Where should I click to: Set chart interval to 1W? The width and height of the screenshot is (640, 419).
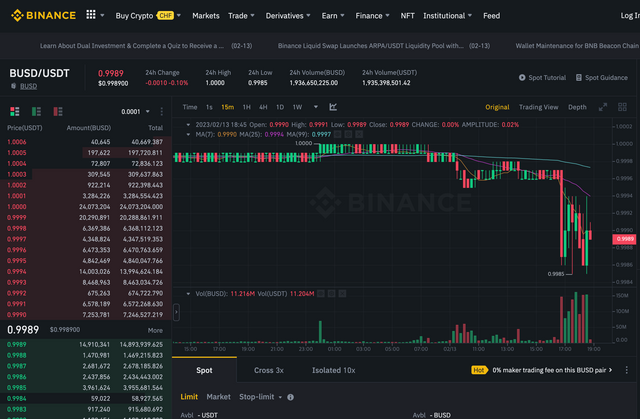[x=297, y=107]
